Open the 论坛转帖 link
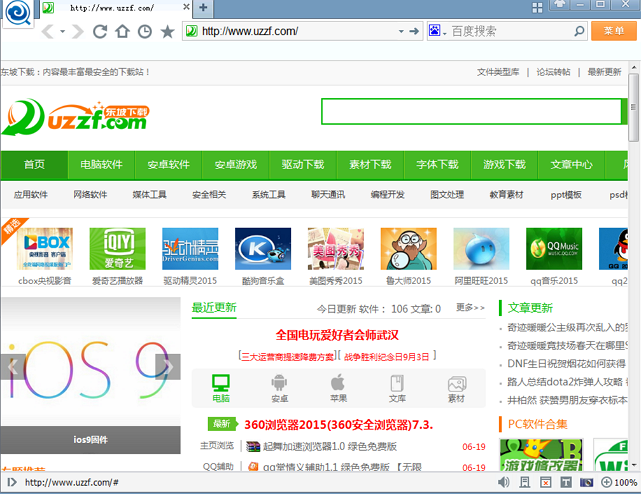The height and width of the screenshot is (494, 641). (x=553, y=72)
